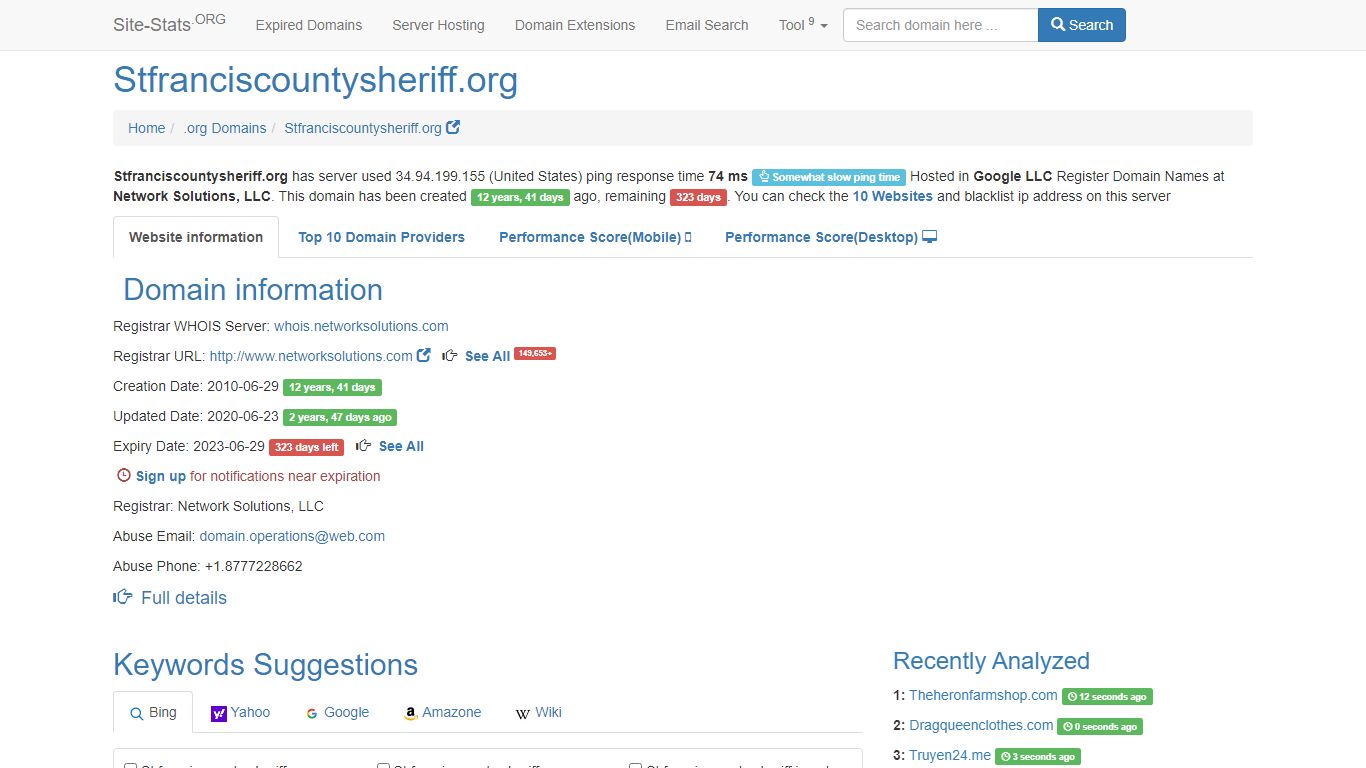Select the Website information tab

196,237
